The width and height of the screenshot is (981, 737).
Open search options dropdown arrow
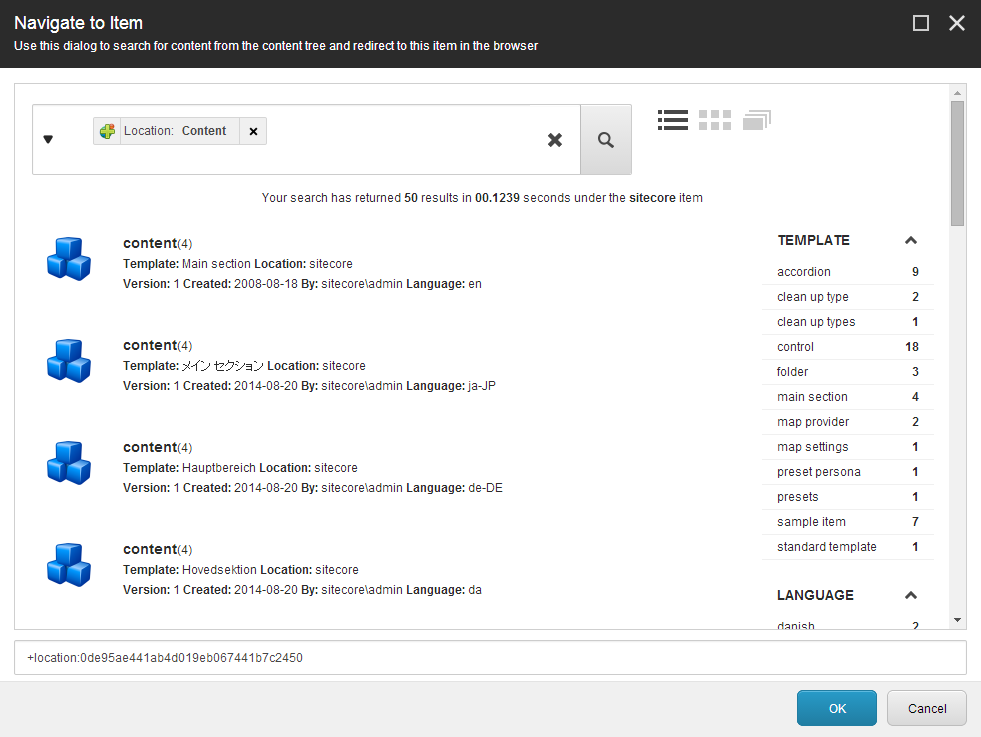coord(48,140)
